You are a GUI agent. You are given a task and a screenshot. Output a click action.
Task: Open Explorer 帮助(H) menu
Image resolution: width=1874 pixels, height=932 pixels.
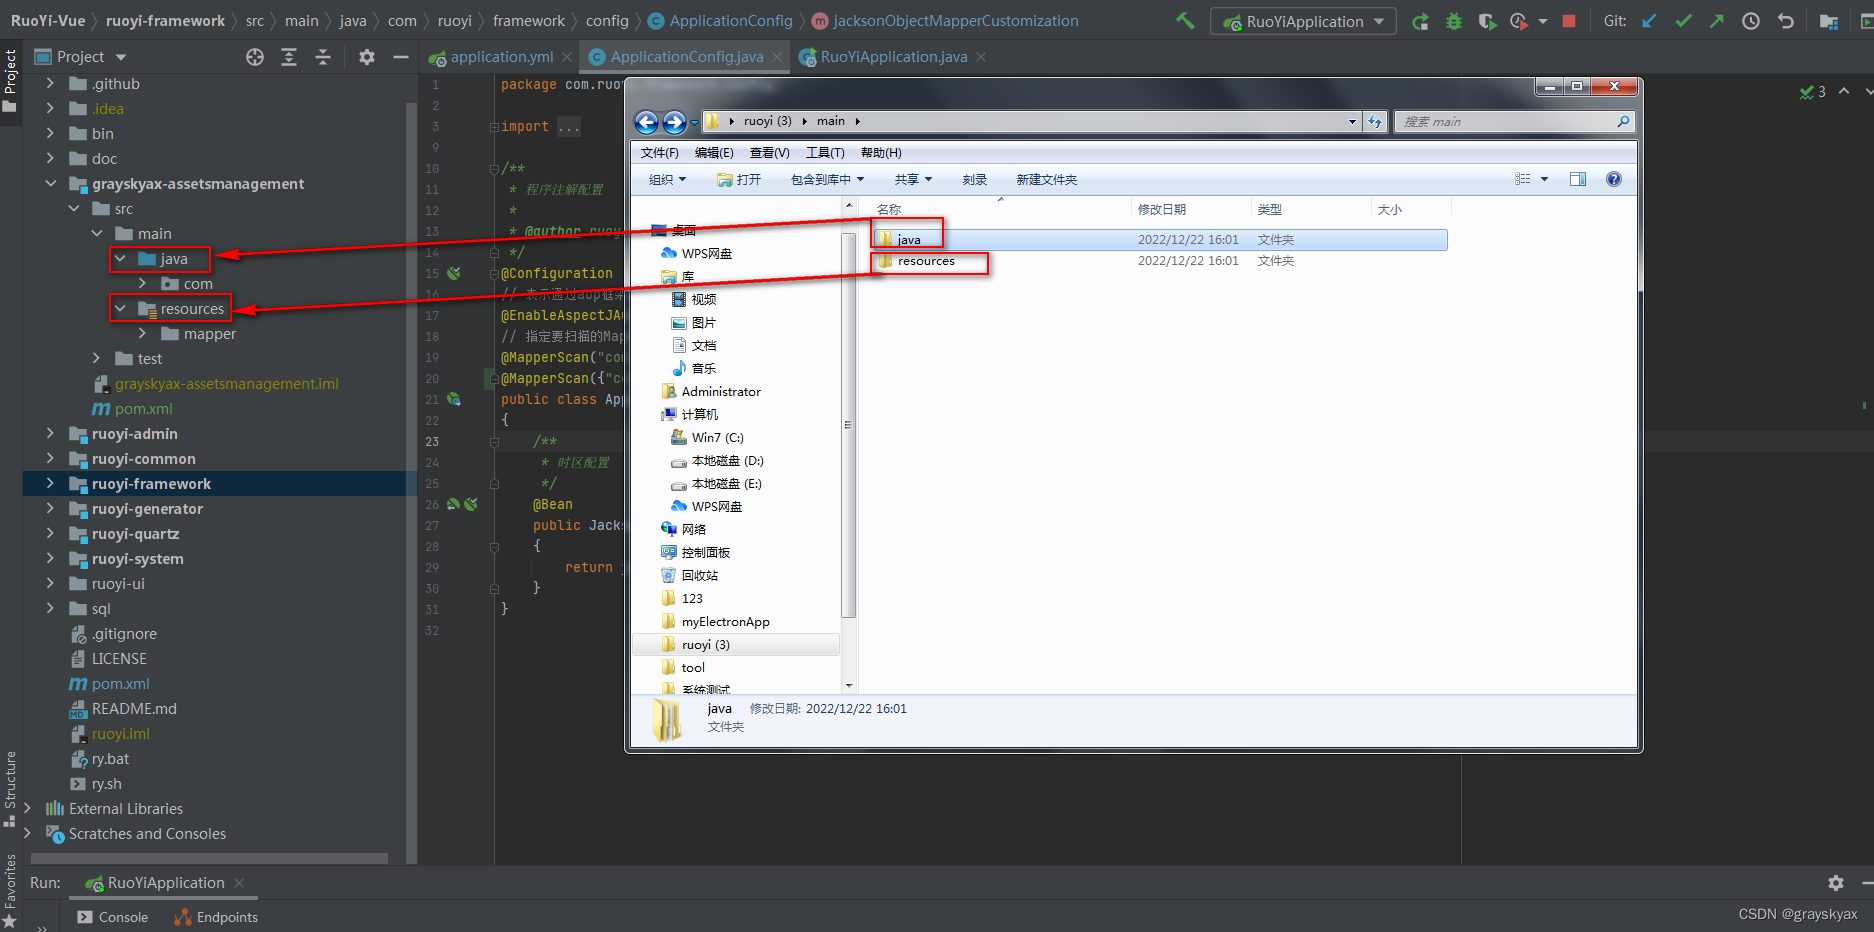pos(881,153)
